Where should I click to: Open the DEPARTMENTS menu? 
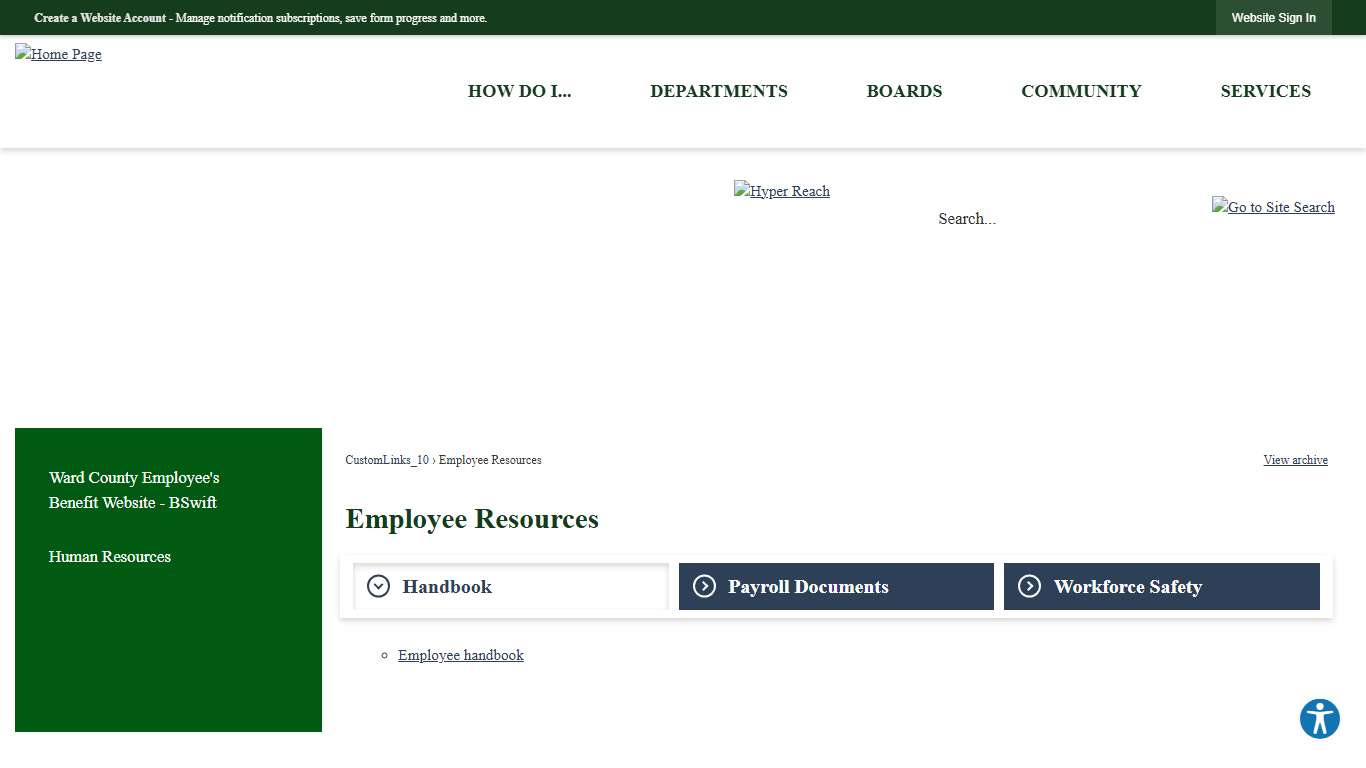pyautogui.click(x=718, y=91)
